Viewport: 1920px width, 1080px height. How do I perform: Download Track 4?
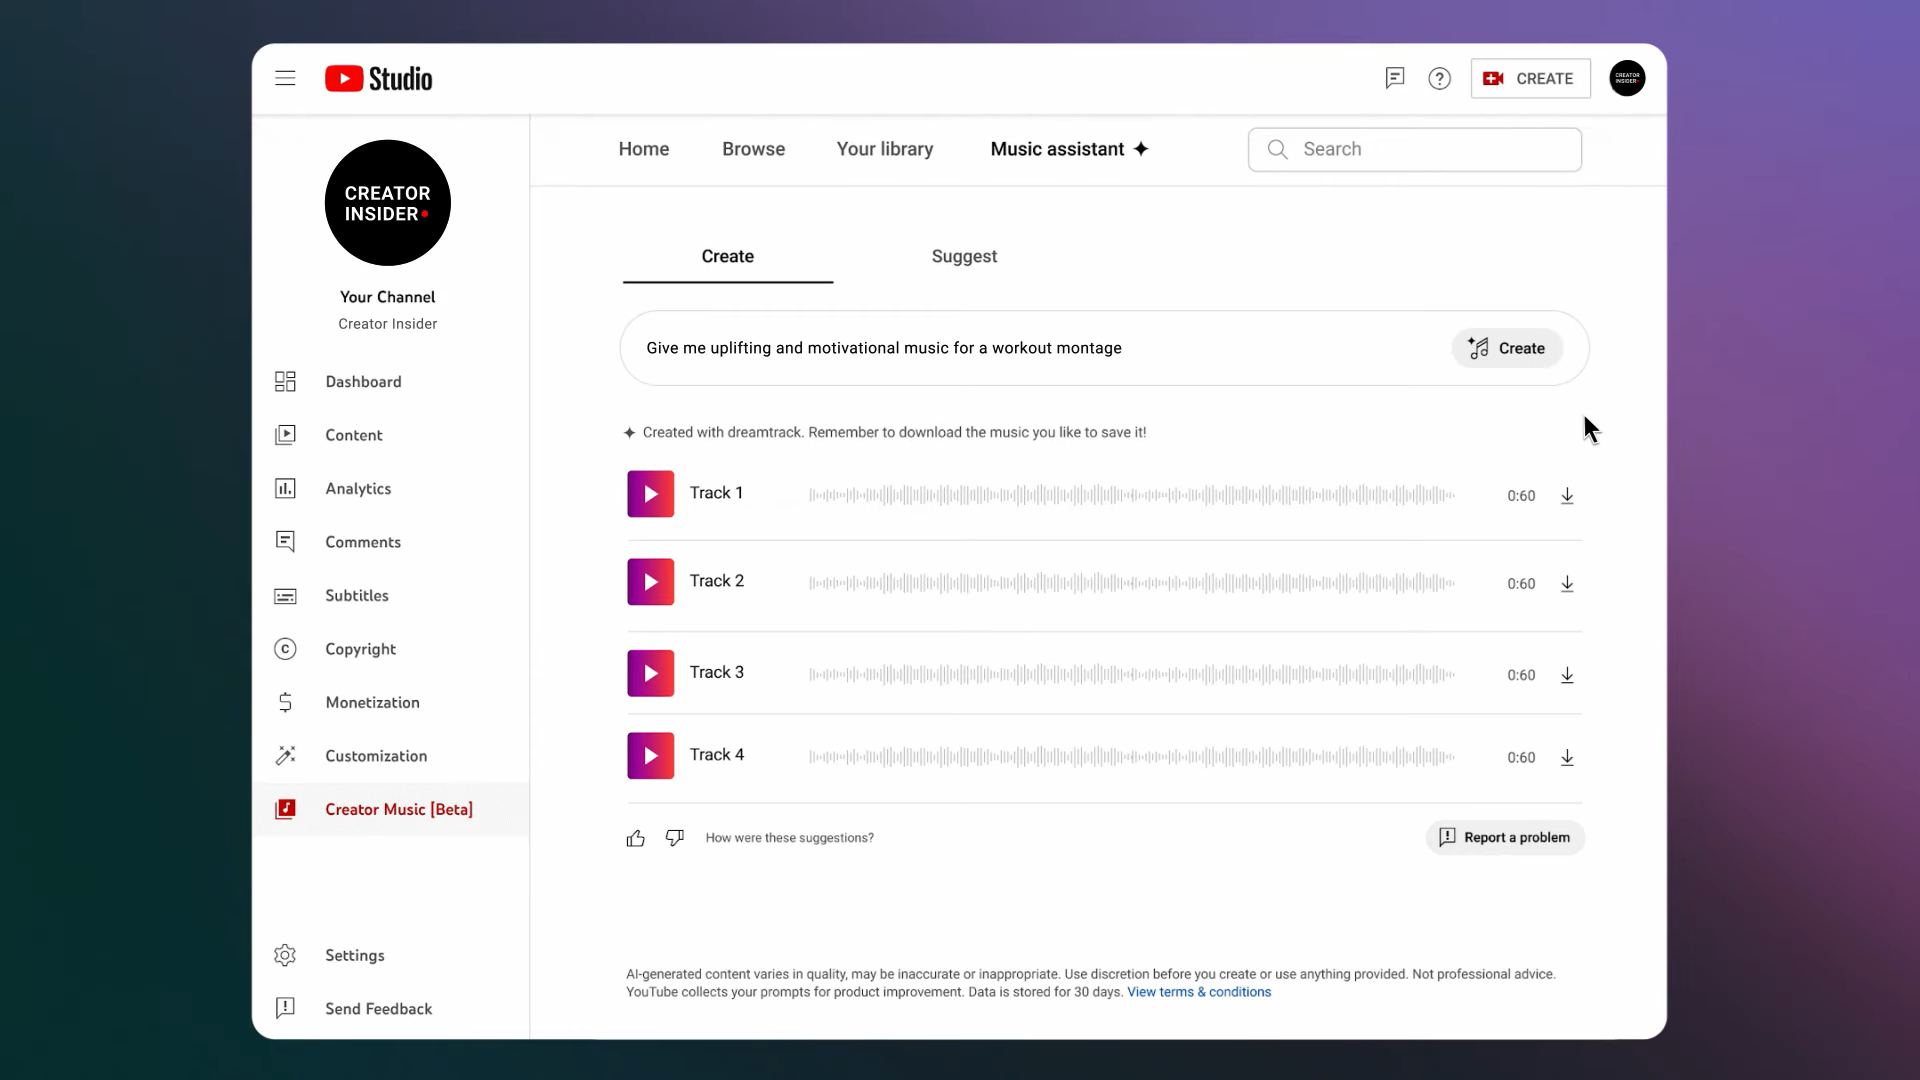tap(1567, 758)
